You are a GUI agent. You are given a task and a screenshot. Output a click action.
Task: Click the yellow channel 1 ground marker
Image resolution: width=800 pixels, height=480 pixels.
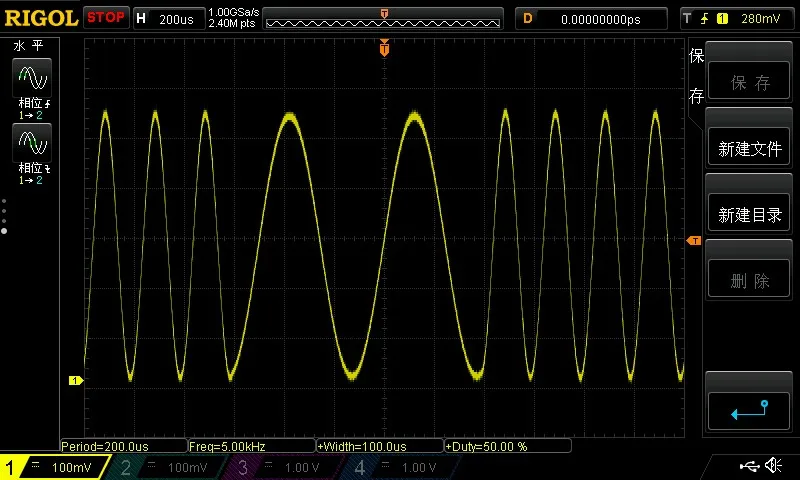[x=76, y=380]
